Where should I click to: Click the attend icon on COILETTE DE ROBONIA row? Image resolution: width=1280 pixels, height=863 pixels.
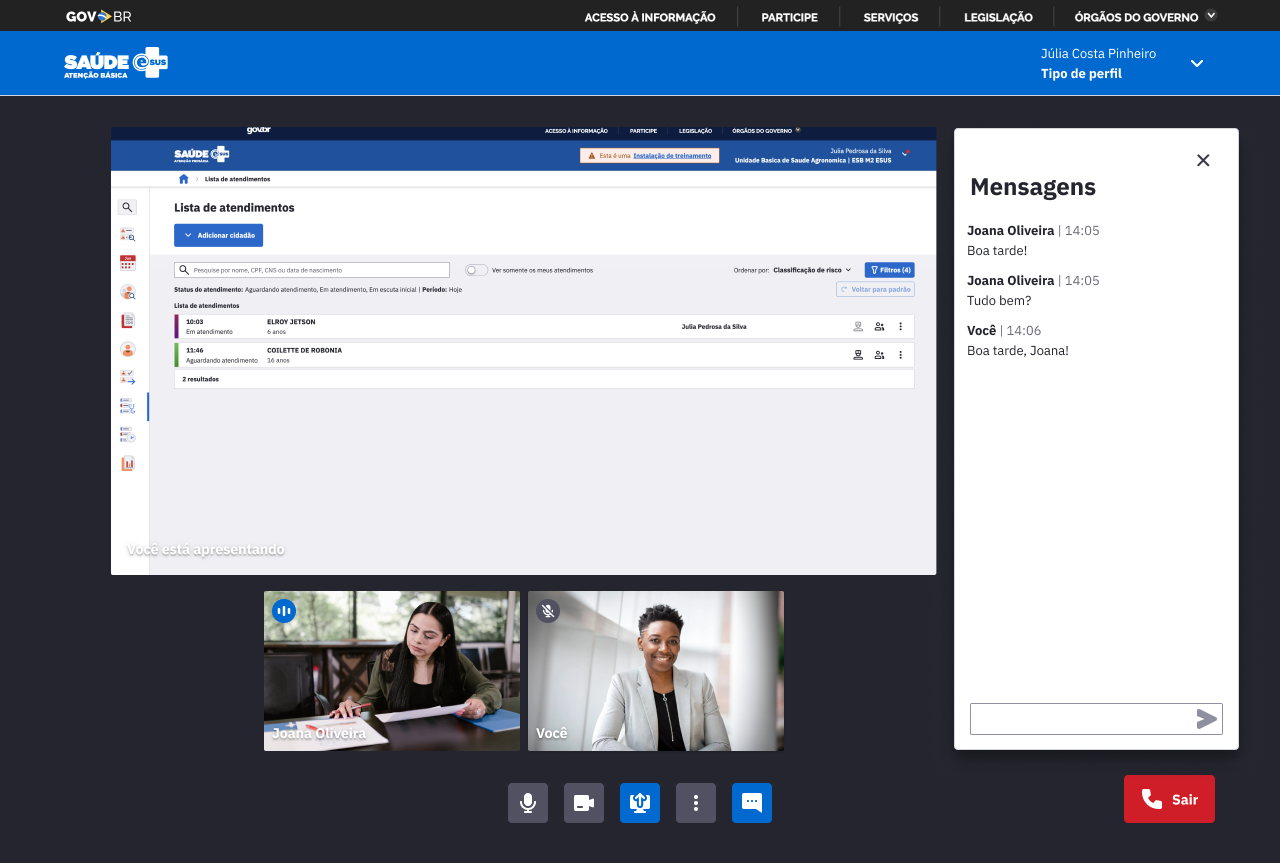pyautogui.click(x=858, y=355)
